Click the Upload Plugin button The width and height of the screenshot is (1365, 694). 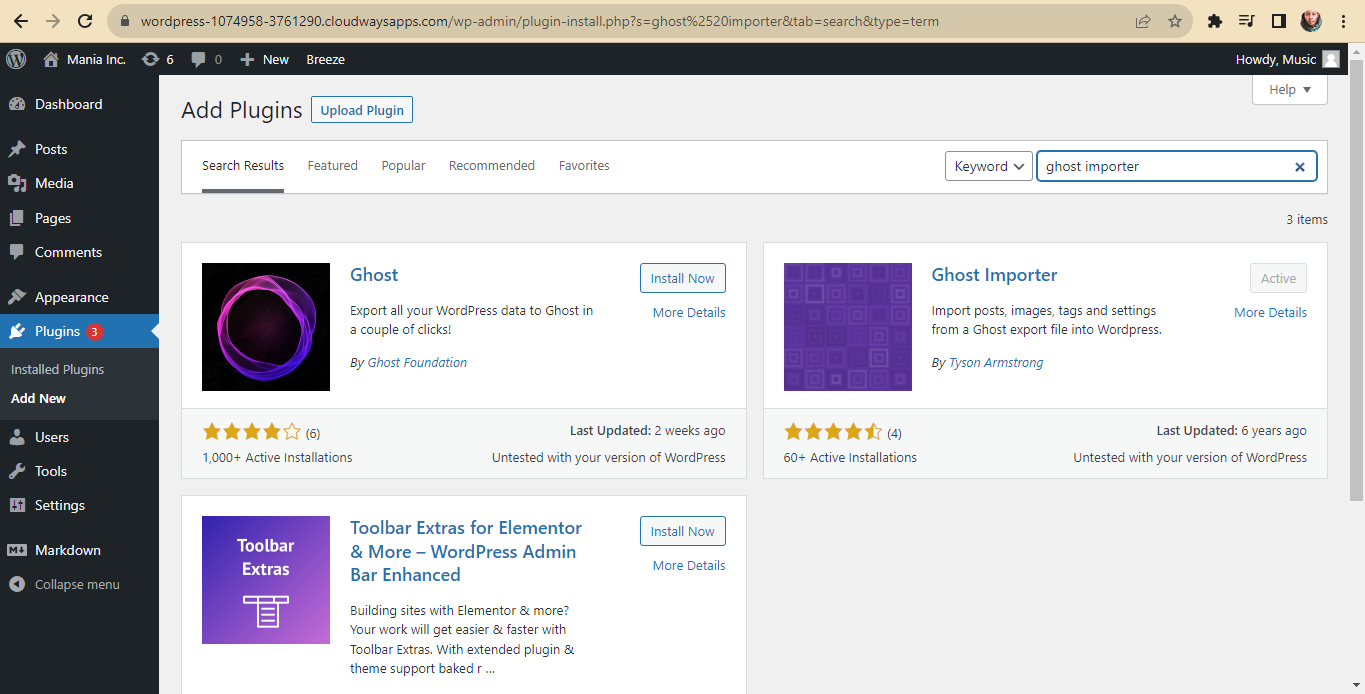(x=362, y=110)
